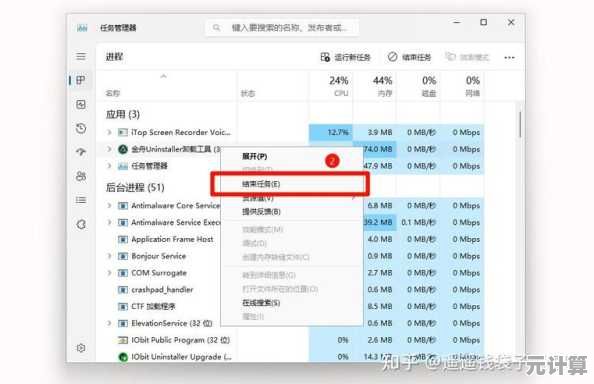This screenshot has width=594, height=384.
Task: Click the CTF 加载程序 process icon
Action: pyautogui.click(x=122, y=306)
